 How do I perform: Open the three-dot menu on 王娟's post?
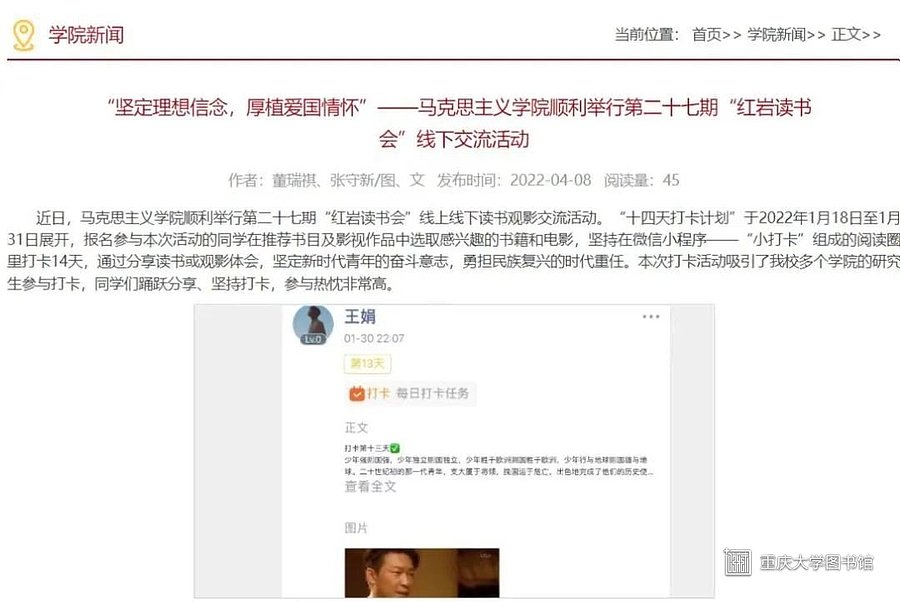651,317
